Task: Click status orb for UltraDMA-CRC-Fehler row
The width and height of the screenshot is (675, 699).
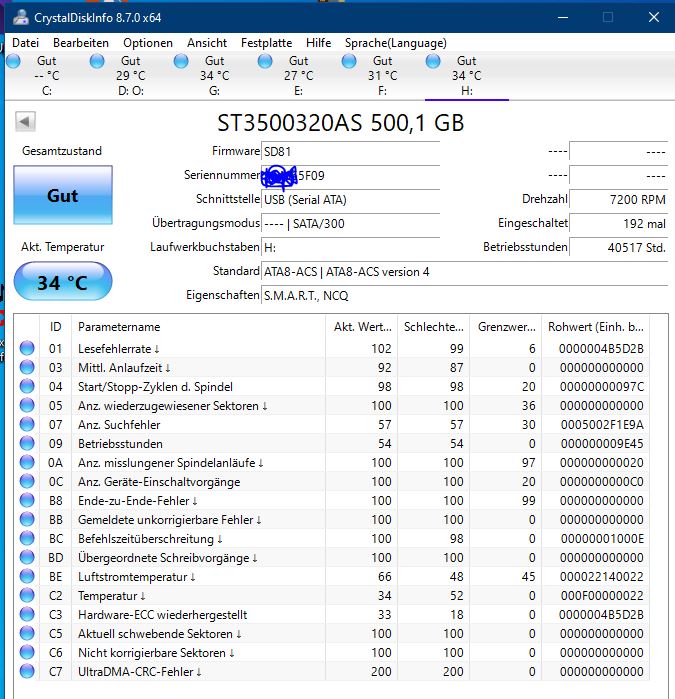Action: tap(27, 671)
